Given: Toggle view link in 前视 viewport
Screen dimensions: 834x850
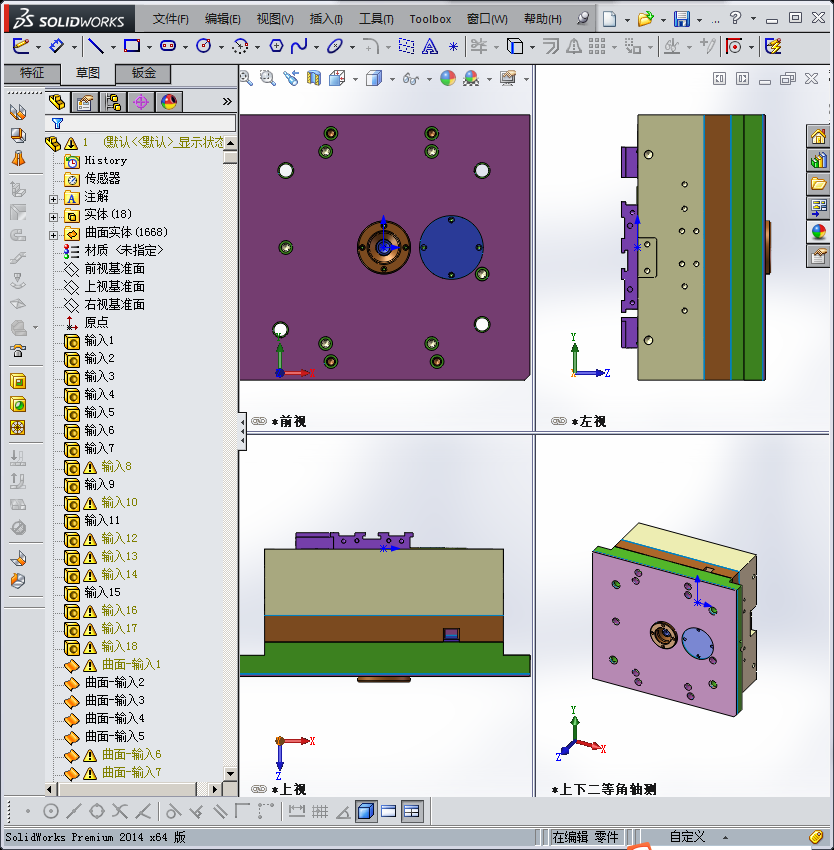Looking at the screenshot, I should pos(259,421).
